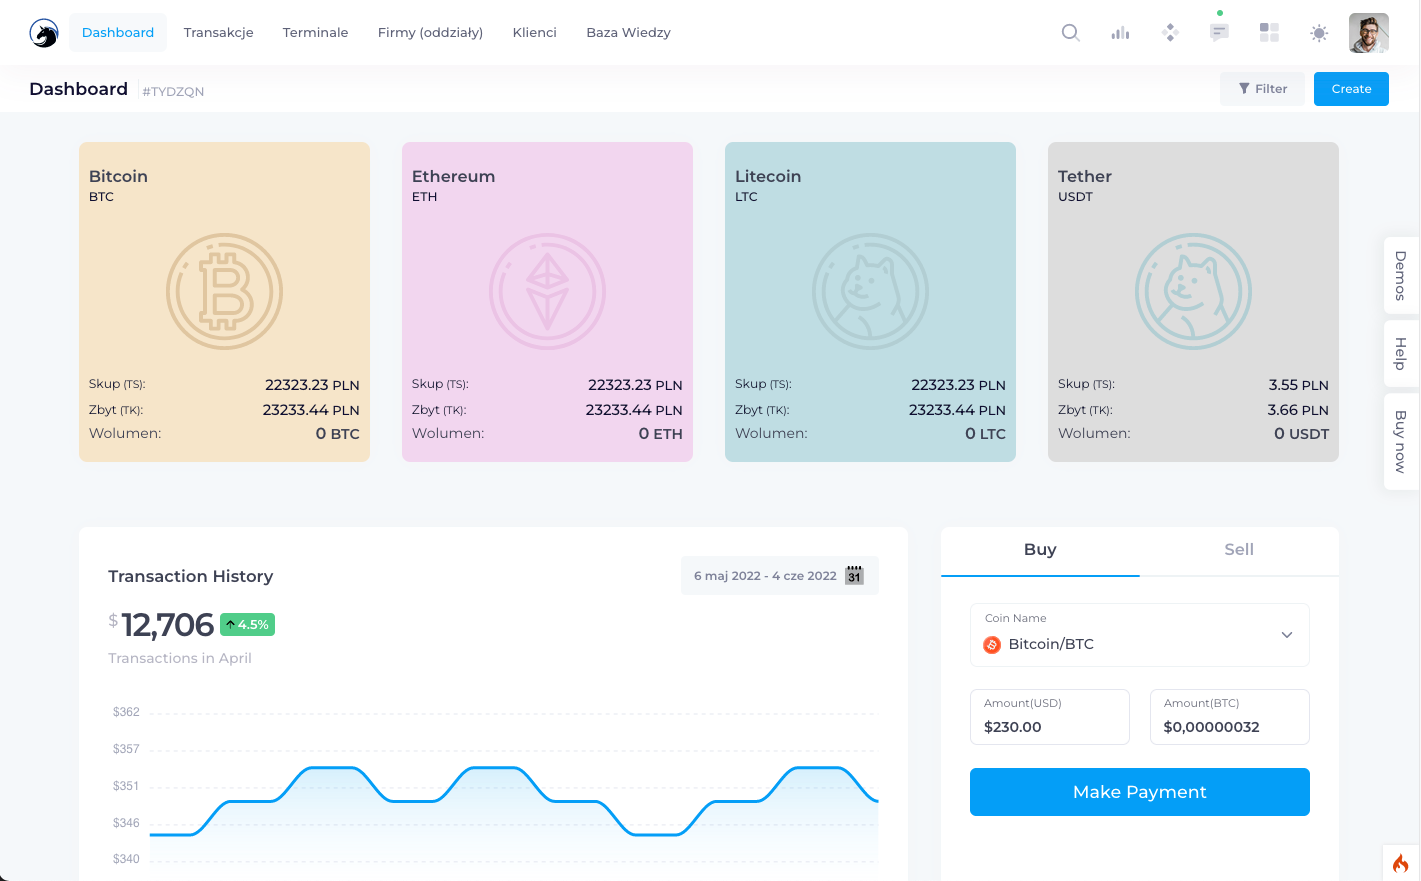Viewport: 1421px width, 881px height.
Task: Open the chat messages icon
Action: click(1219, 33)
